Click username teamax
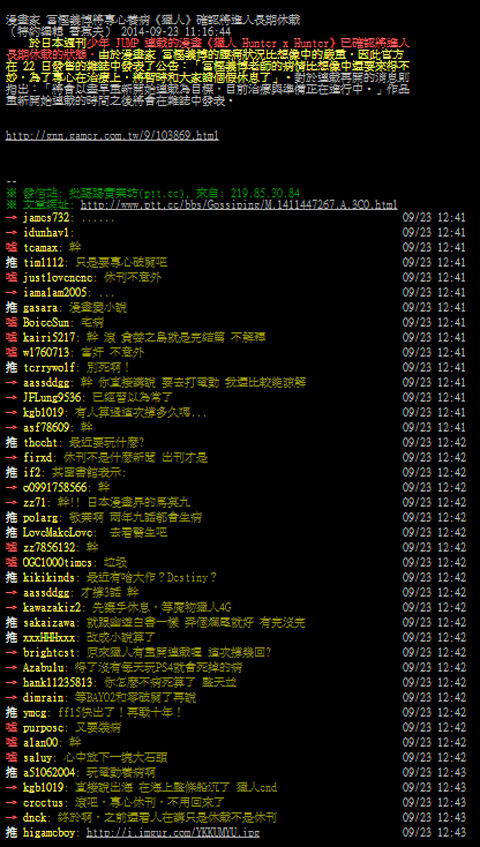 [41, 248]
